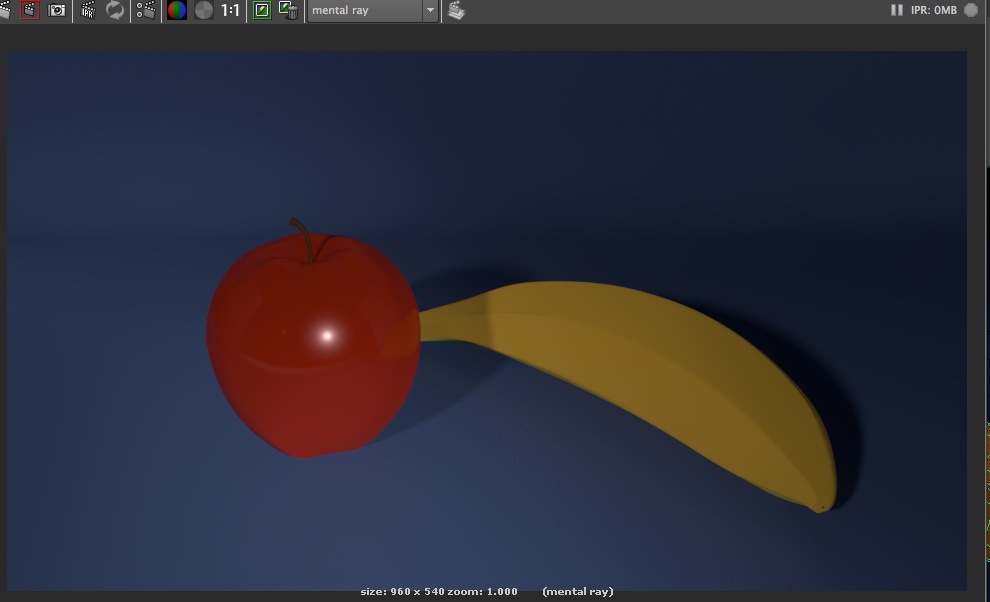Image resolution: width=990 pixels, height=602 pixels.
Task: Open the Render Settings window icon
Action: pyautogui.click(x=145, y=10)
